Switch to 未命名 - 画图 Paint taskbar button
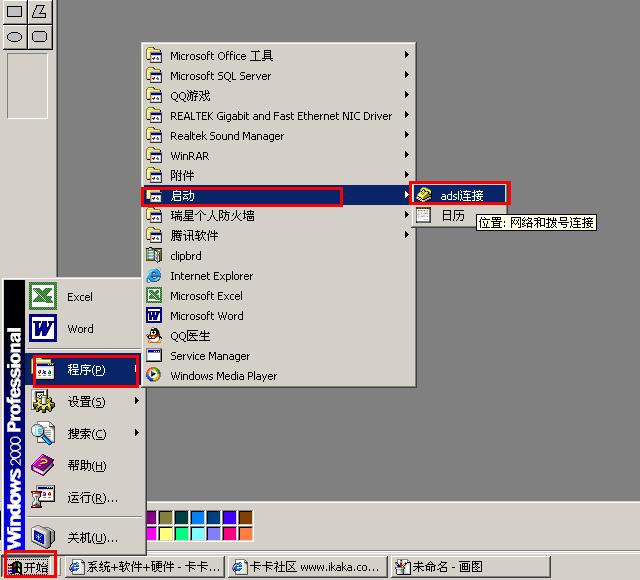The width and height of the screenshot is (640, 580). coord(470,567)
